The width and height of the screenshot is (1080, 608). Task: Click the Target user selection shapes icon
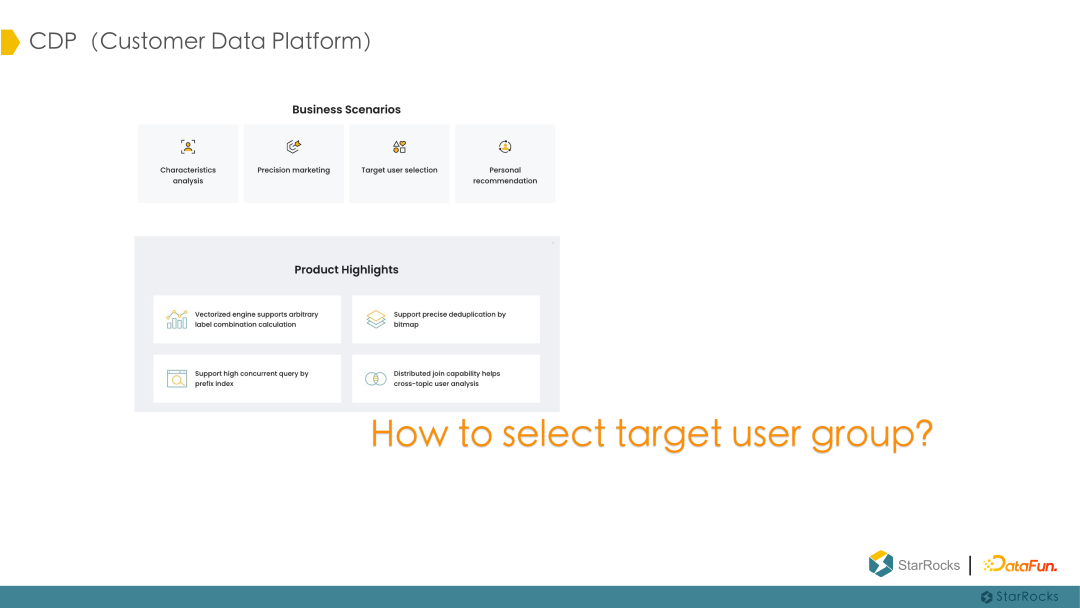click(399, 147)
